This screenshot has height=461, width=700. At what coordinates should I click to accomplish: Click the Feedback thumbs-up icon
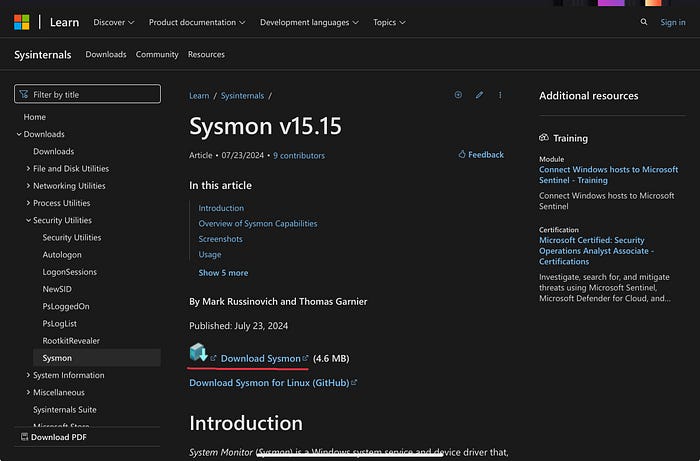[x=462, y=154]
